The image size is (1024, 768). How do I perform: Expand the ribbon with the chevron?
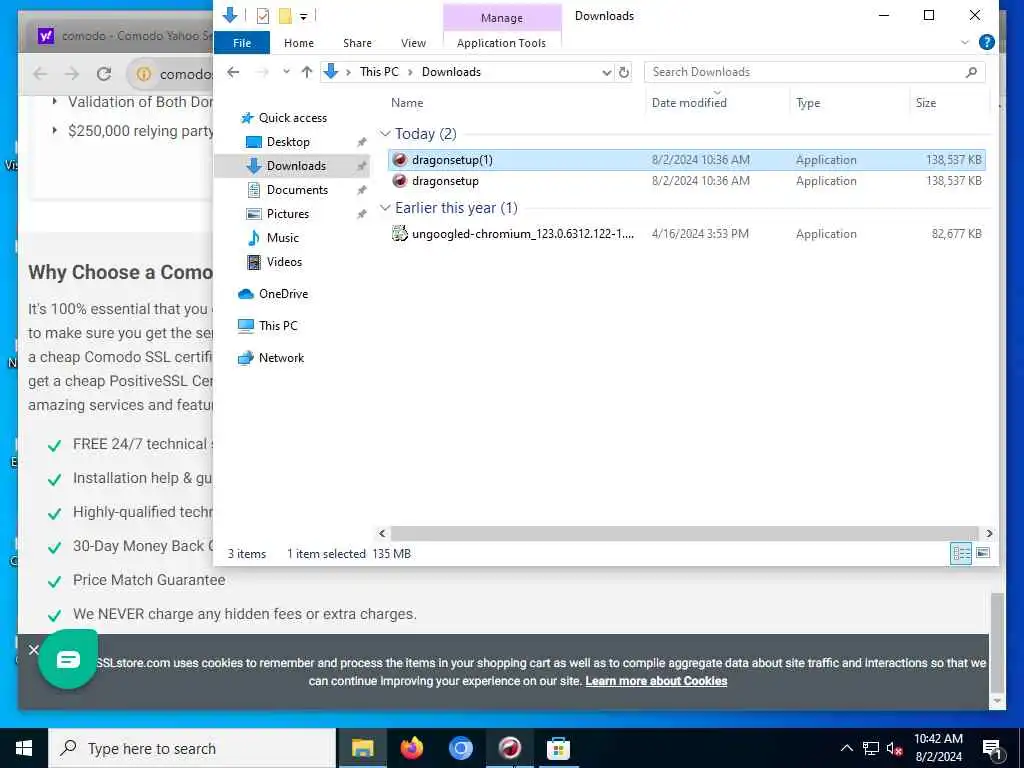pyautogui.click(x=965, y=43)
